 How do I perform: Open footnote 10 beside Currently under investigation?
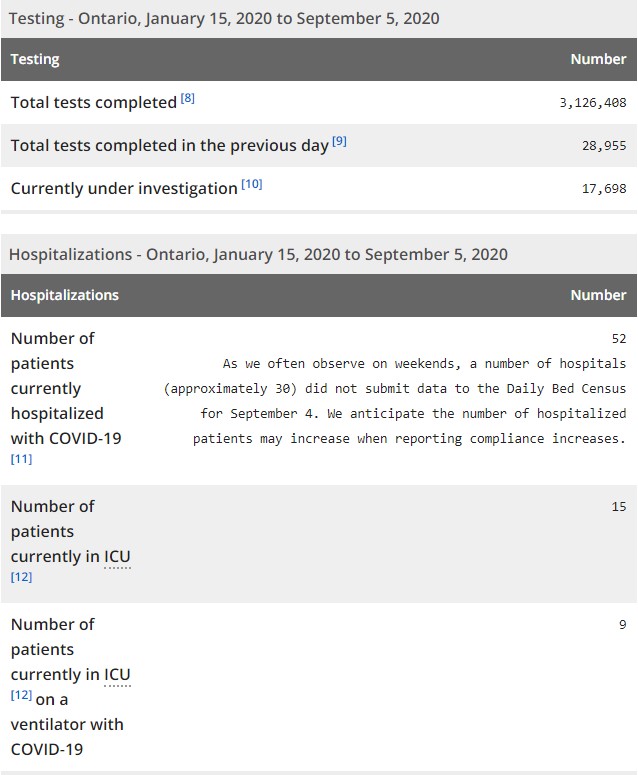(251, 184)
